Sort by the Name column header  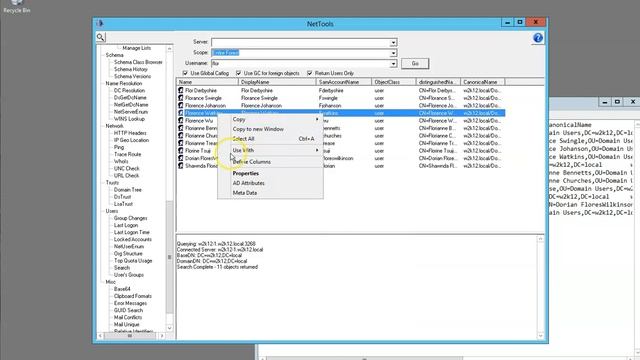coord(207,82)
